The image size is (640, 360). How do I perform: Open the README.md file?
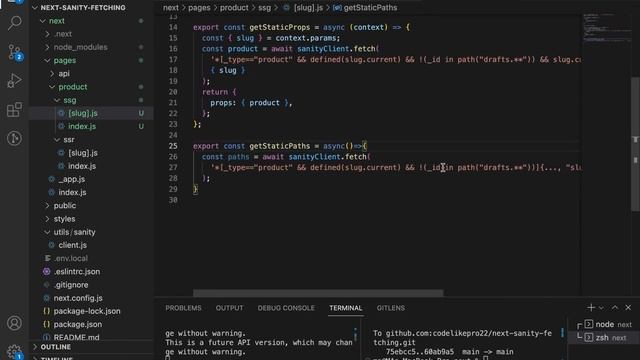point(76,338)
